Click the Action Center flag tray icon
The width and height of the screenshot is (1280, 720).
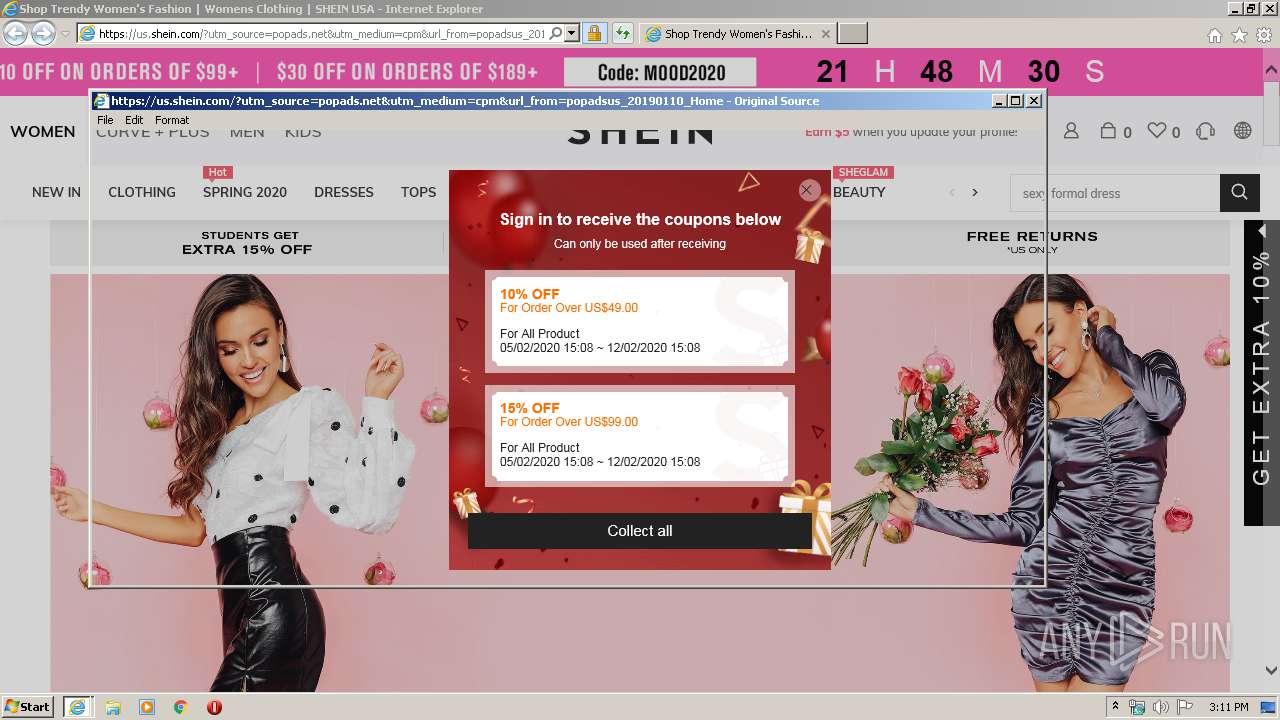click(x=1185, y=707)
